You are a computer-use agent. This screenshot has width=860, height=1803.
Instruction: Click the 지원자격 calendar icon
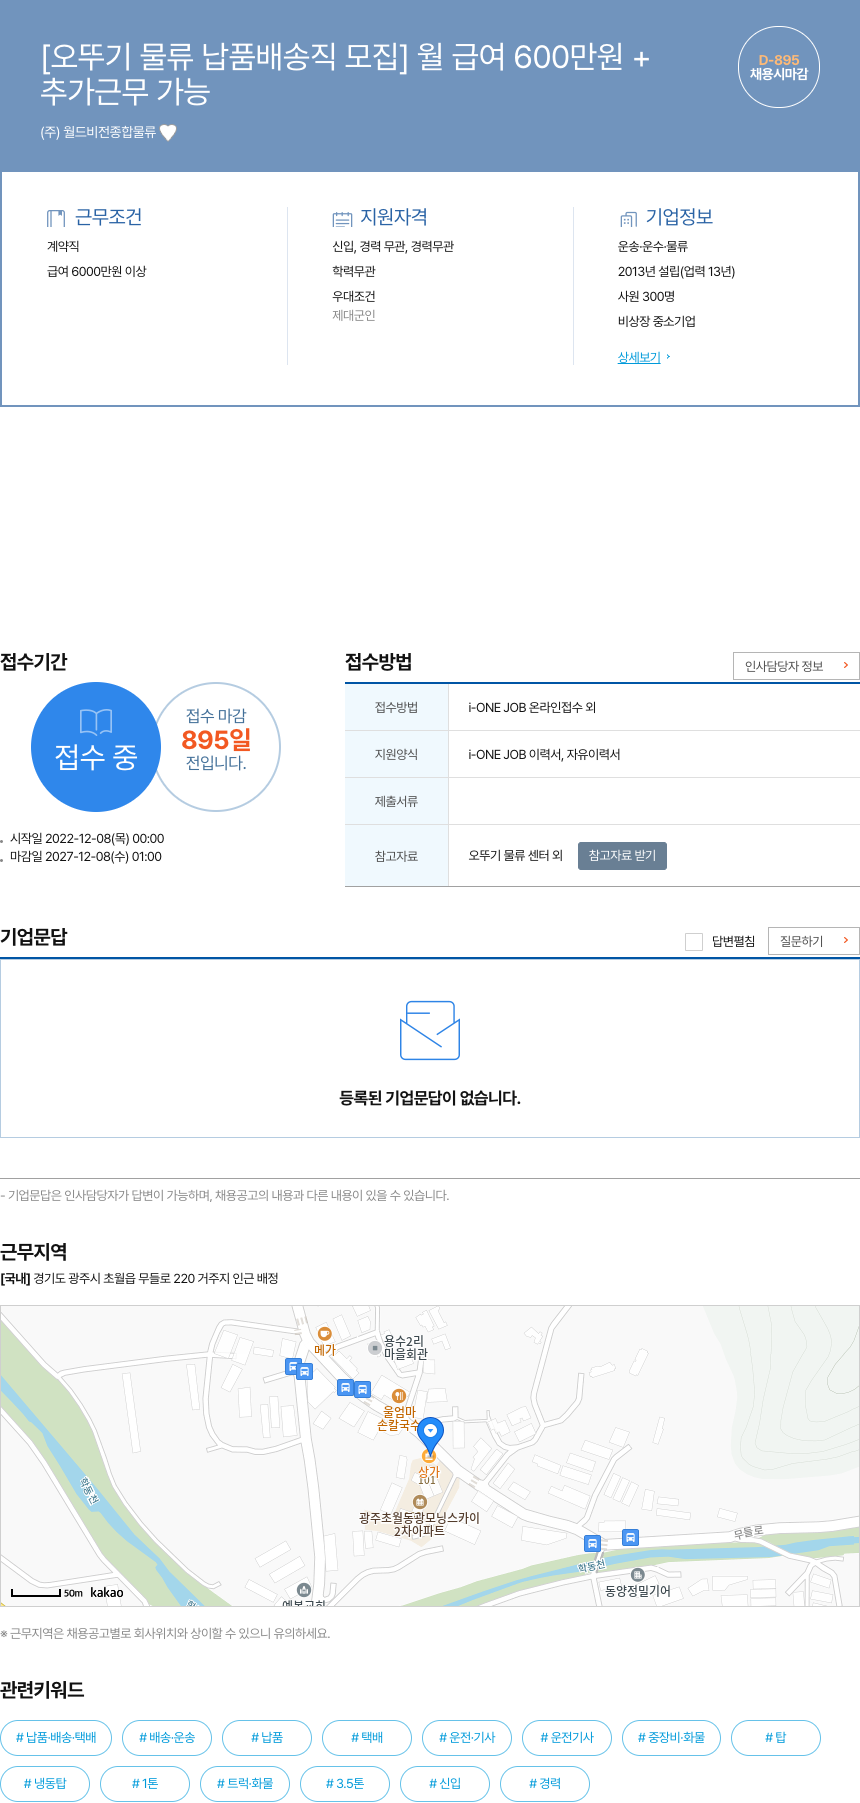click(x=342, y=218)
